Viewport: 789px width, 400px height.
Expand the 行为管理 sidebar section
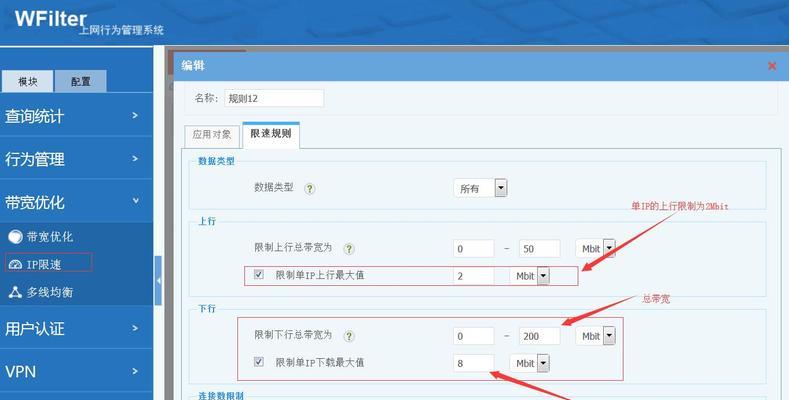click(x=76, y=159)
